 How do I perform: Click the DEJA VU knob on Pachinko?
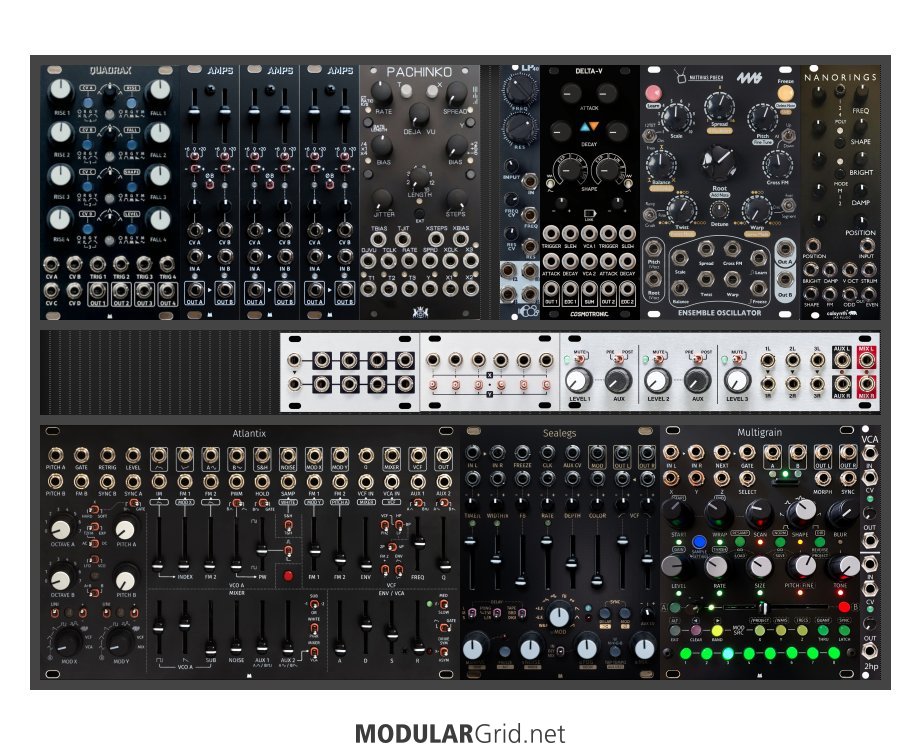419,114
